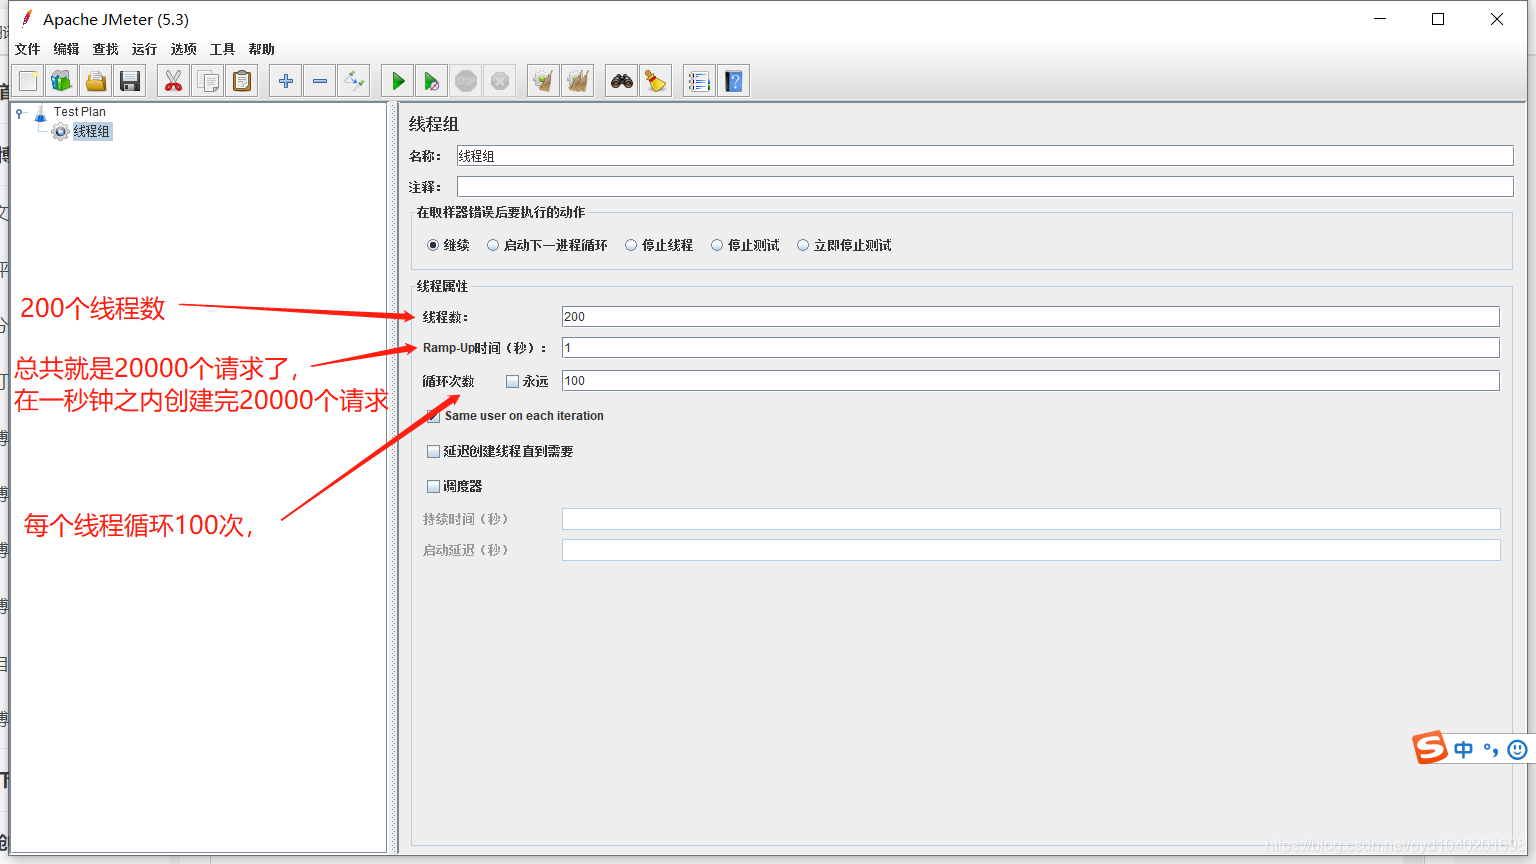Click the 在取样器错误后要执行的动作 label
The height and width of the screenshot is (864, 1536).
(x=501, y=212)
